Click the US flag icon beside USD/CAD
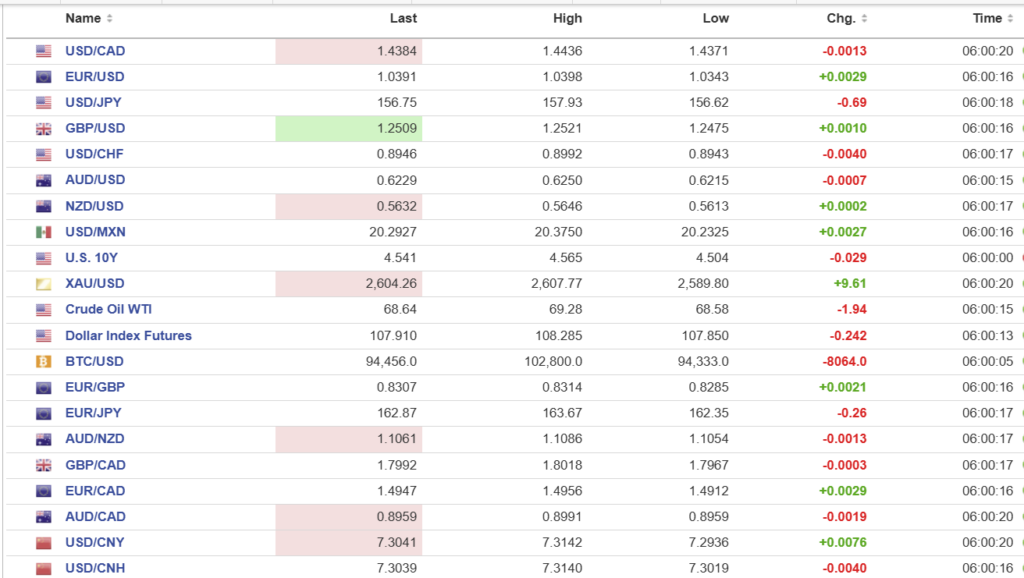 click(x=43, y=51)
